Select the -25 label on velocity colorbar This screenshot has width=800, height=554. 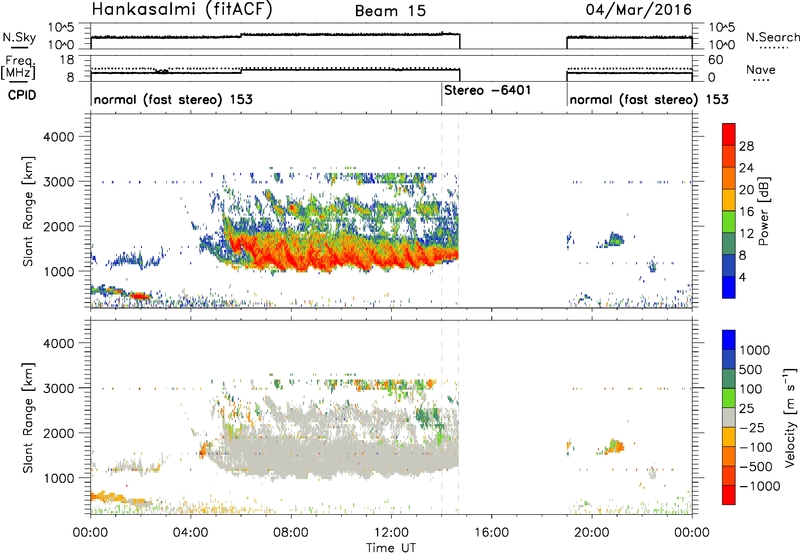point(753,427)
